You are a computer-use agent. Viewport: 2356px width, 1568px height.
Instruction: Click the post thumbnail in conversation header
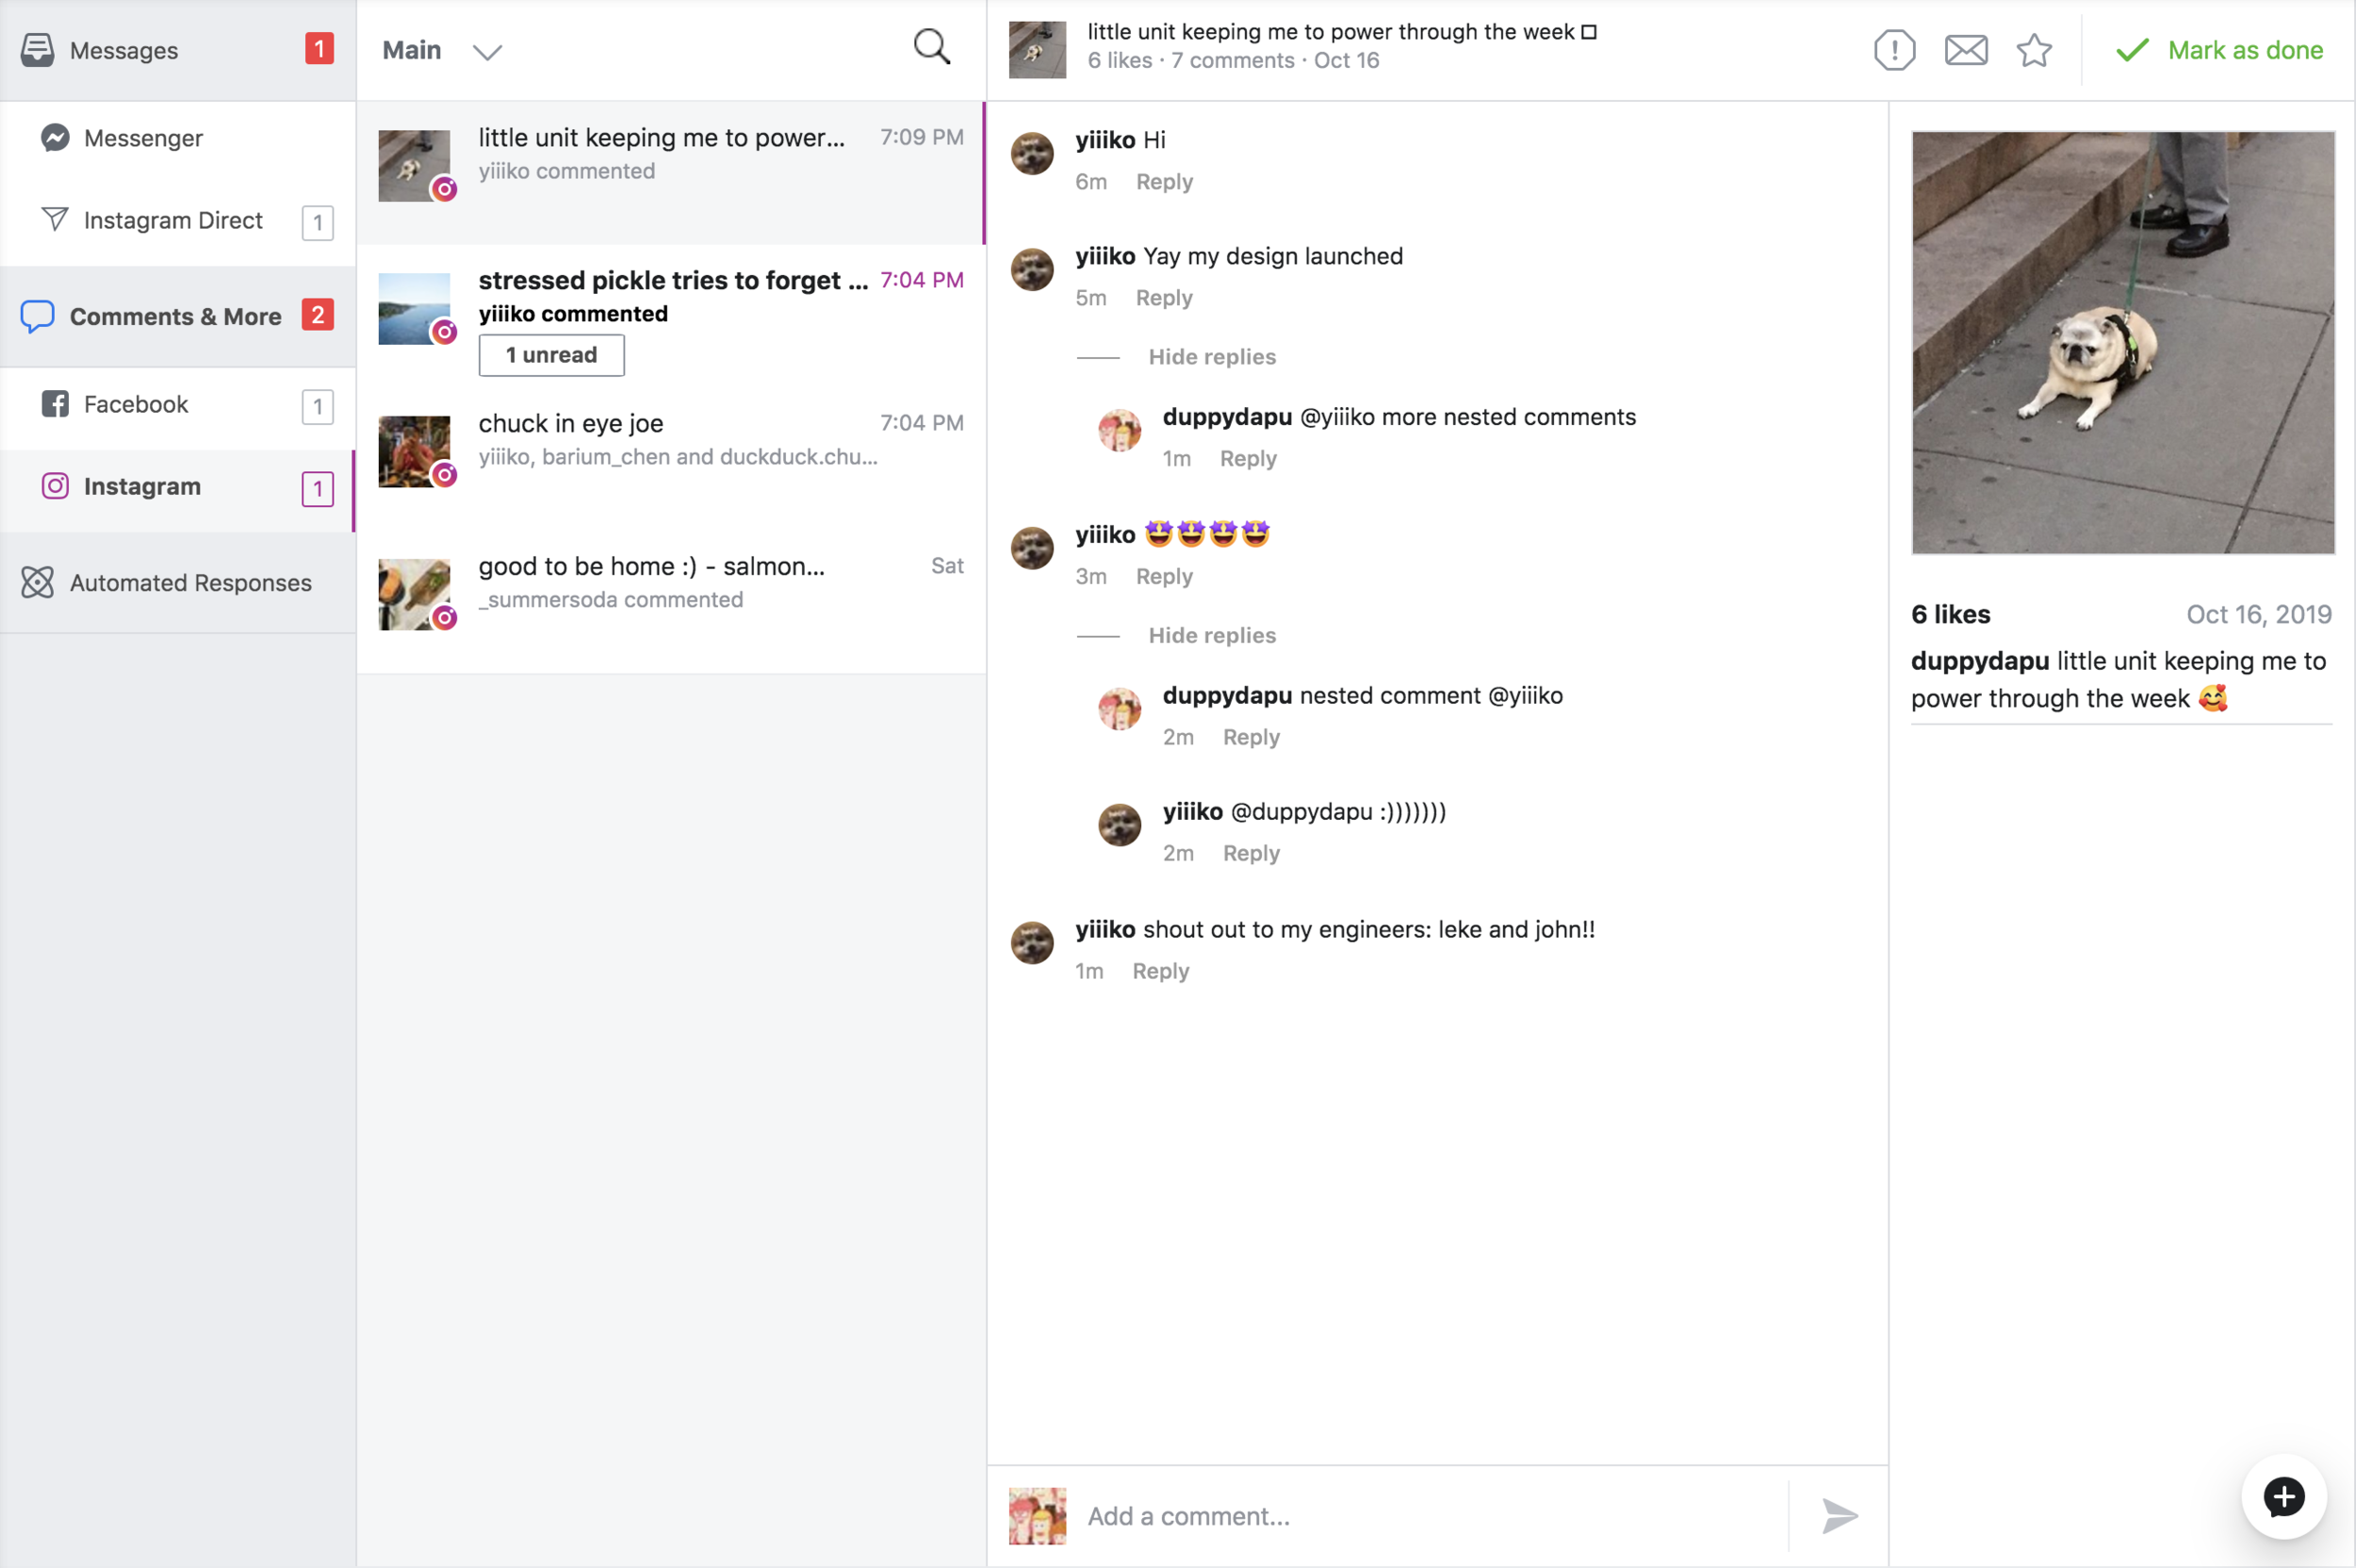pyautogui.click(x=1037, y=50)
